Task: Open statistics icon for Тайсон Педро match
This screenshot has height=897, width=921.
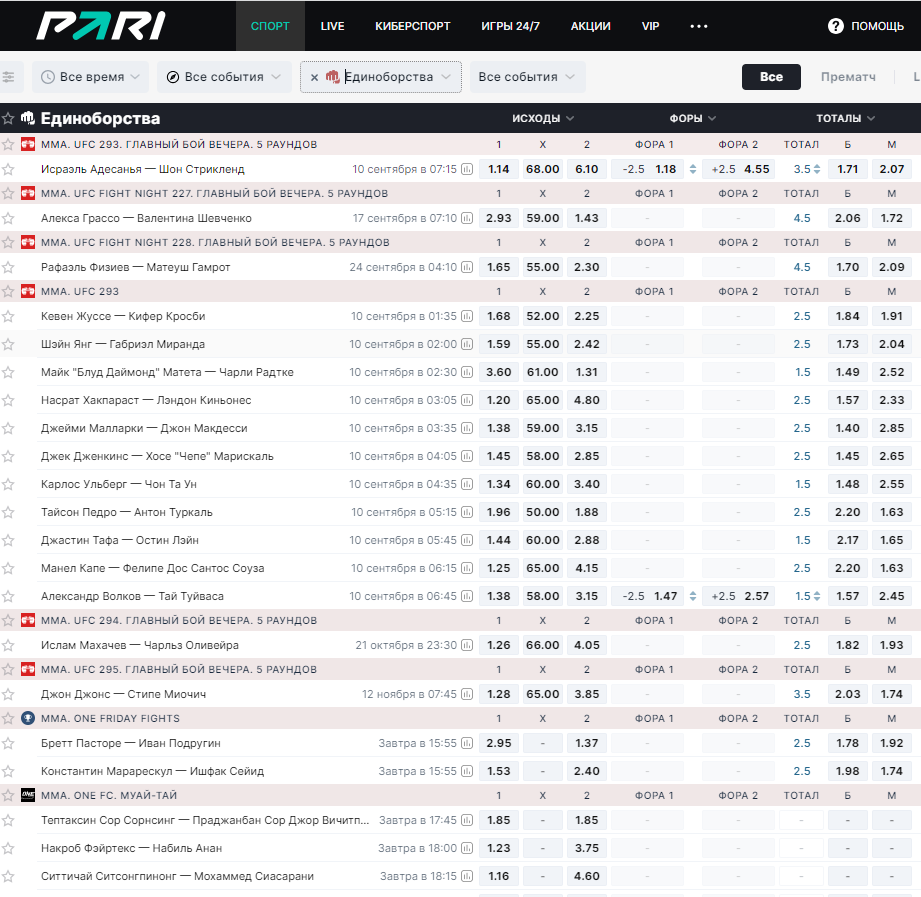Action: (467, 512)
